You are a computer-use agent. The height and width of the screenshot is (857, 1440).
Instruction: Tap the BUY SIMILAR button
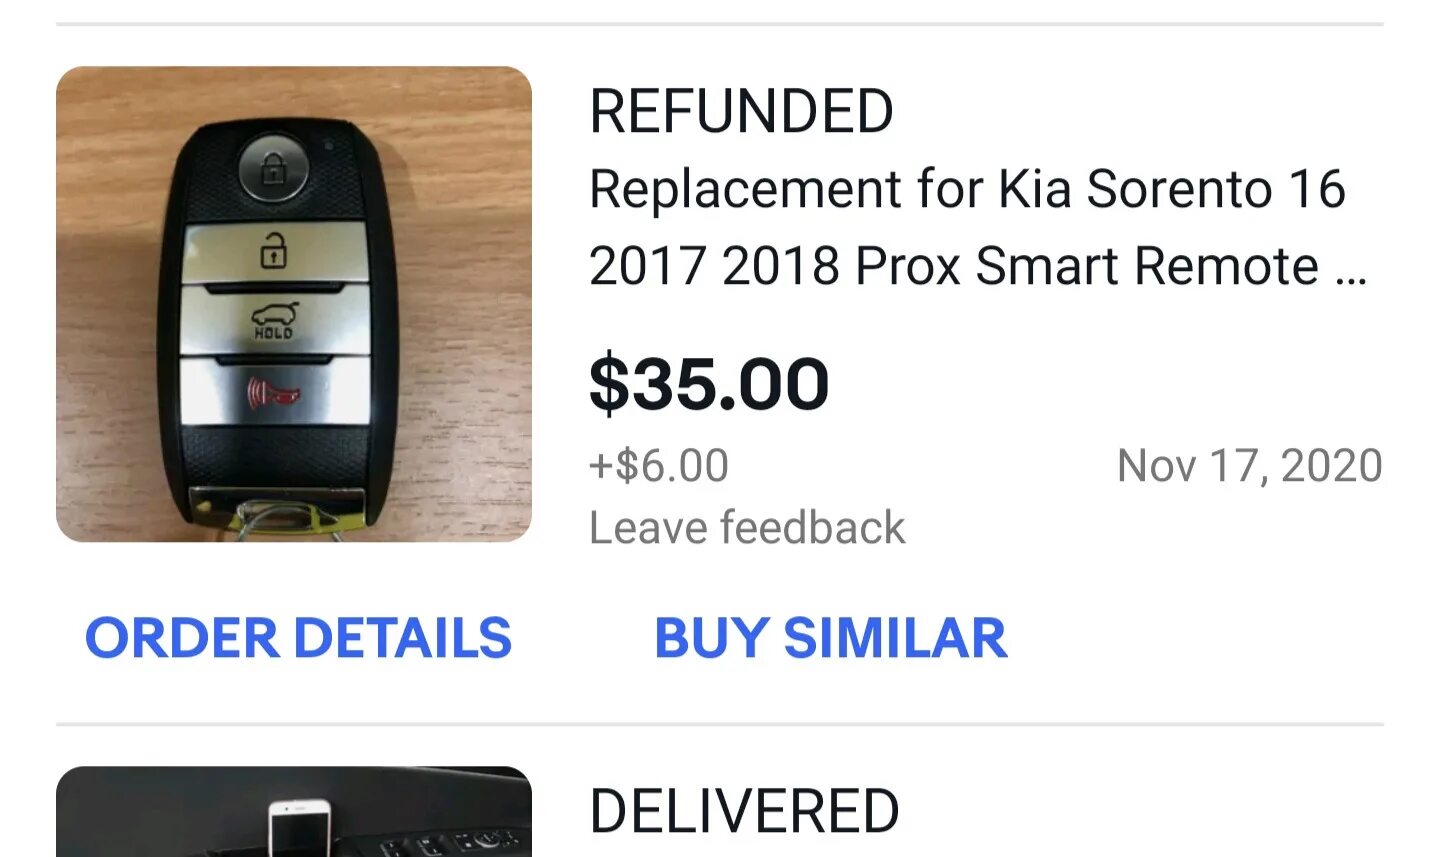pos(830,638)
